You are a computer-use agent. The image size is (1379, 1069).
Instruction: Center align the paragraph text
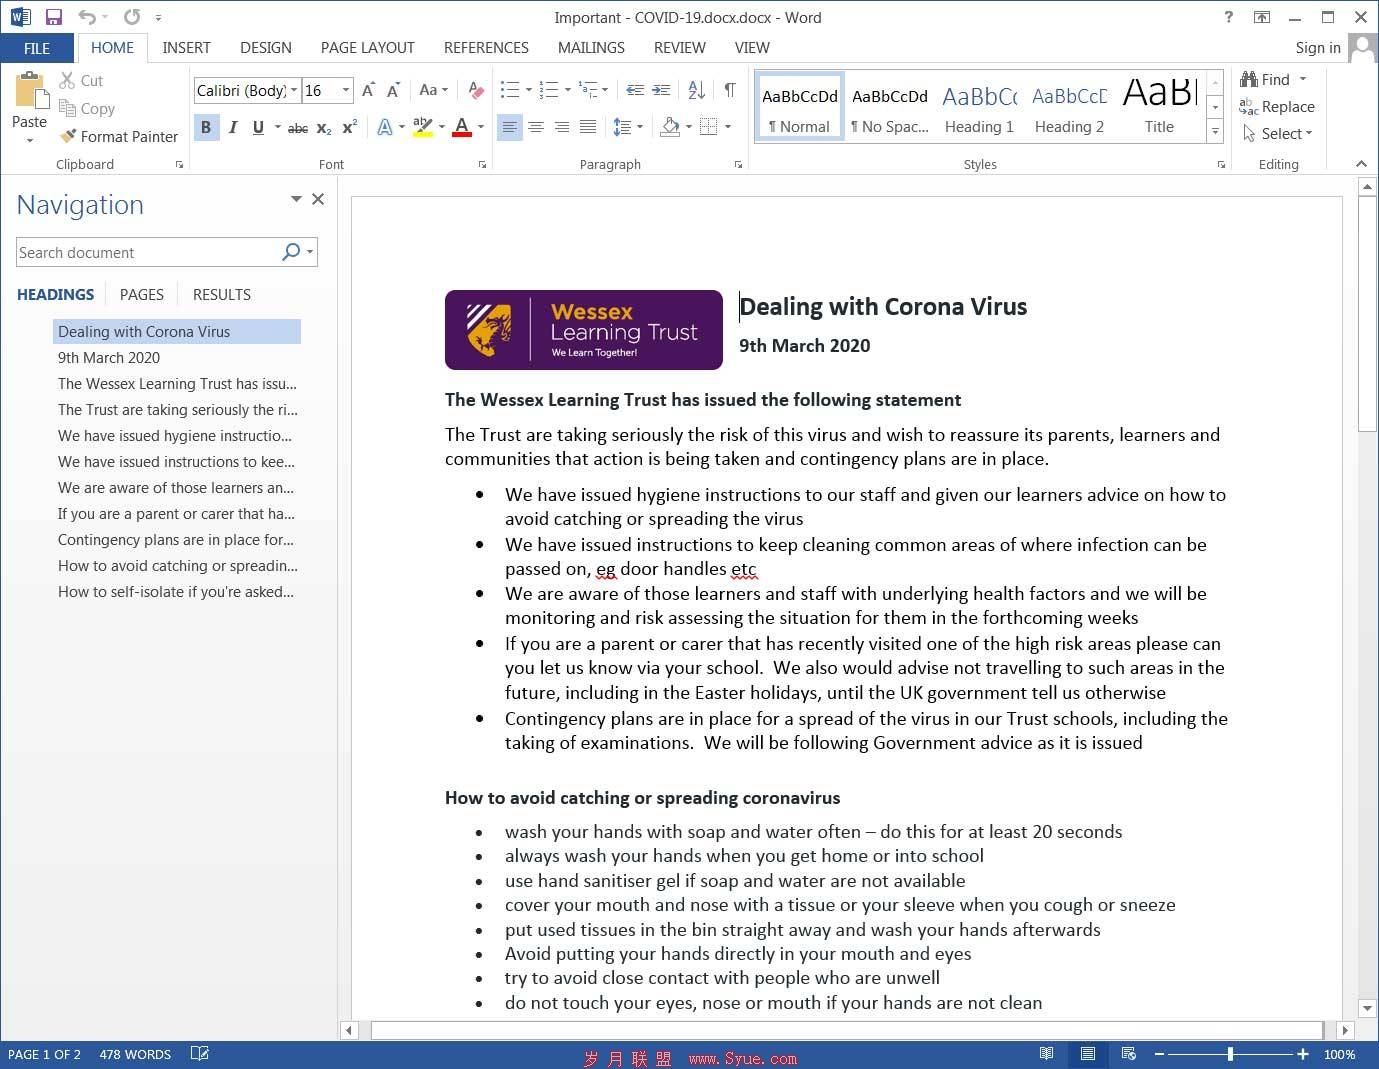pyautogui.click(x=536, y=127)
